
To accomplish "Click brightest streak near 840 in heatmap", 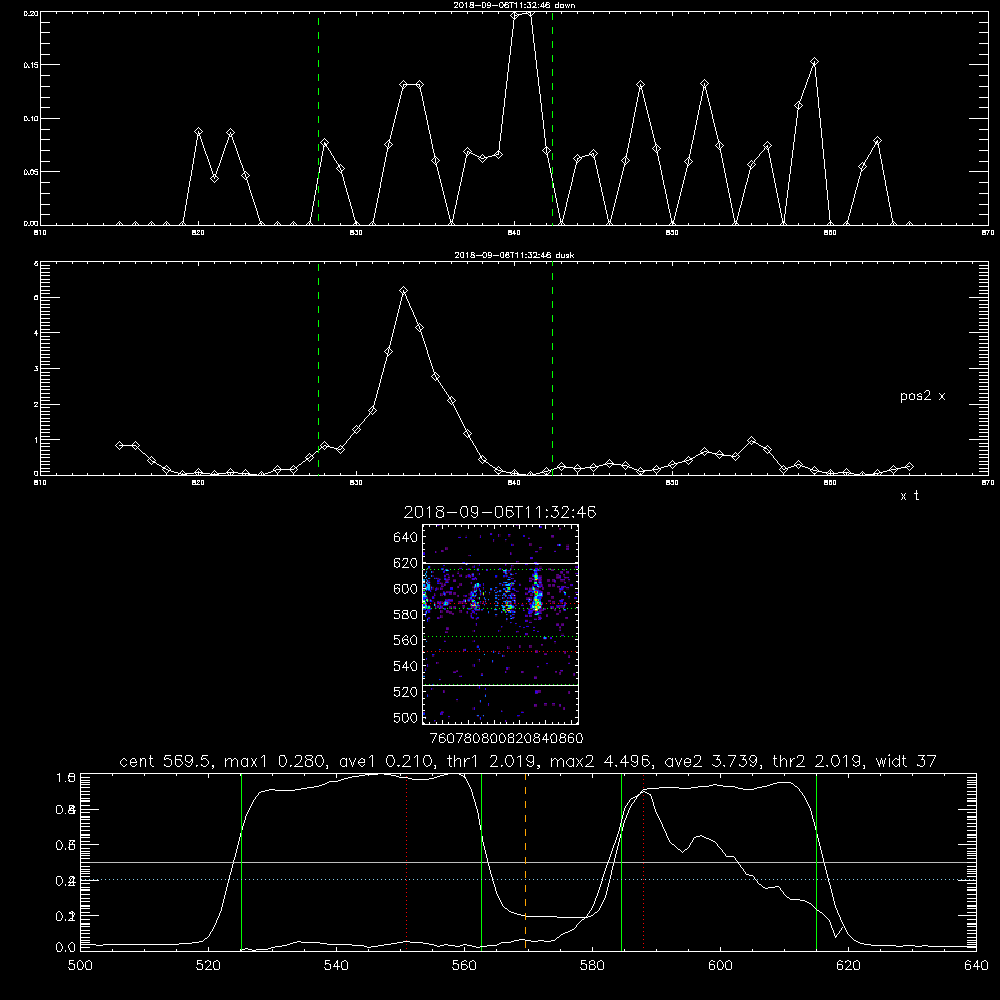I will click(536, 593).
